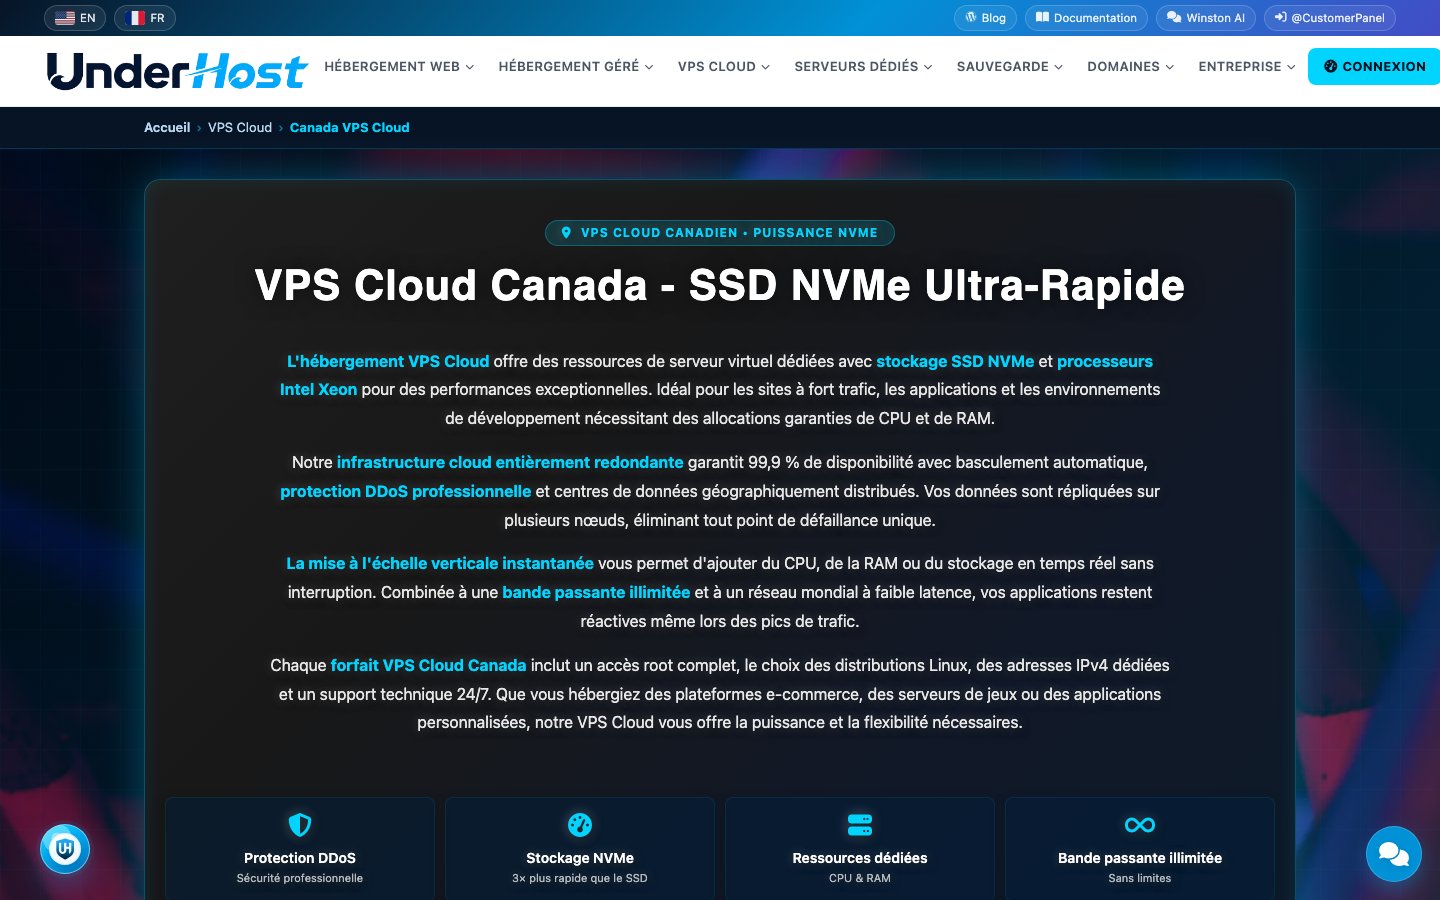Click the CPU & RAM subtitle
Screen dimensions: 1440x900
pyautogui.click(x=860, y=878)
